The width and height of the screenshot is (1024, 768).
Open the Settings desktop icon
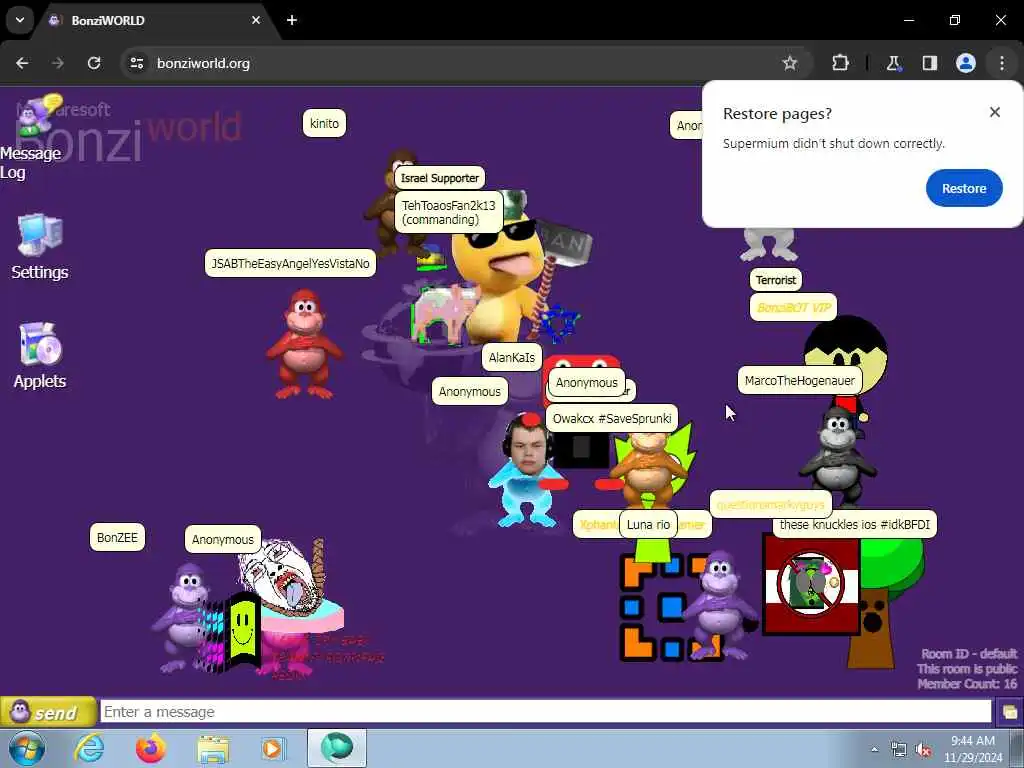40,247
